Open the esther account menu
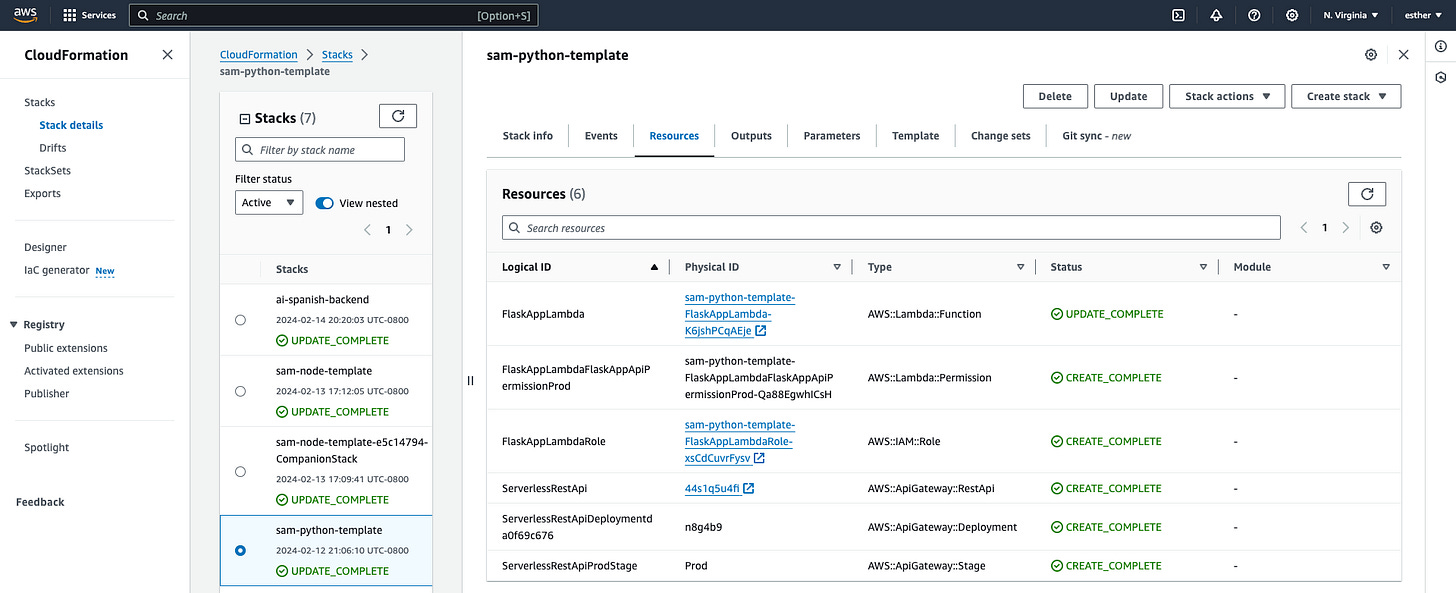Viewport: 1456px width, 593px height. point(1424,15)
